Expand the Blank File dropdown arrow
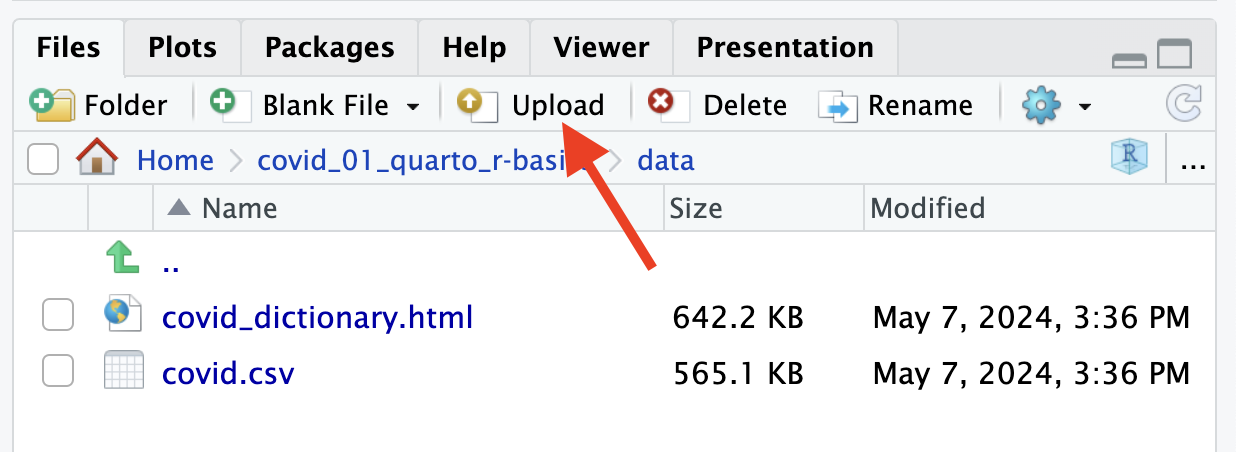This screenshot has width=1236, height=452. (412, 106)
